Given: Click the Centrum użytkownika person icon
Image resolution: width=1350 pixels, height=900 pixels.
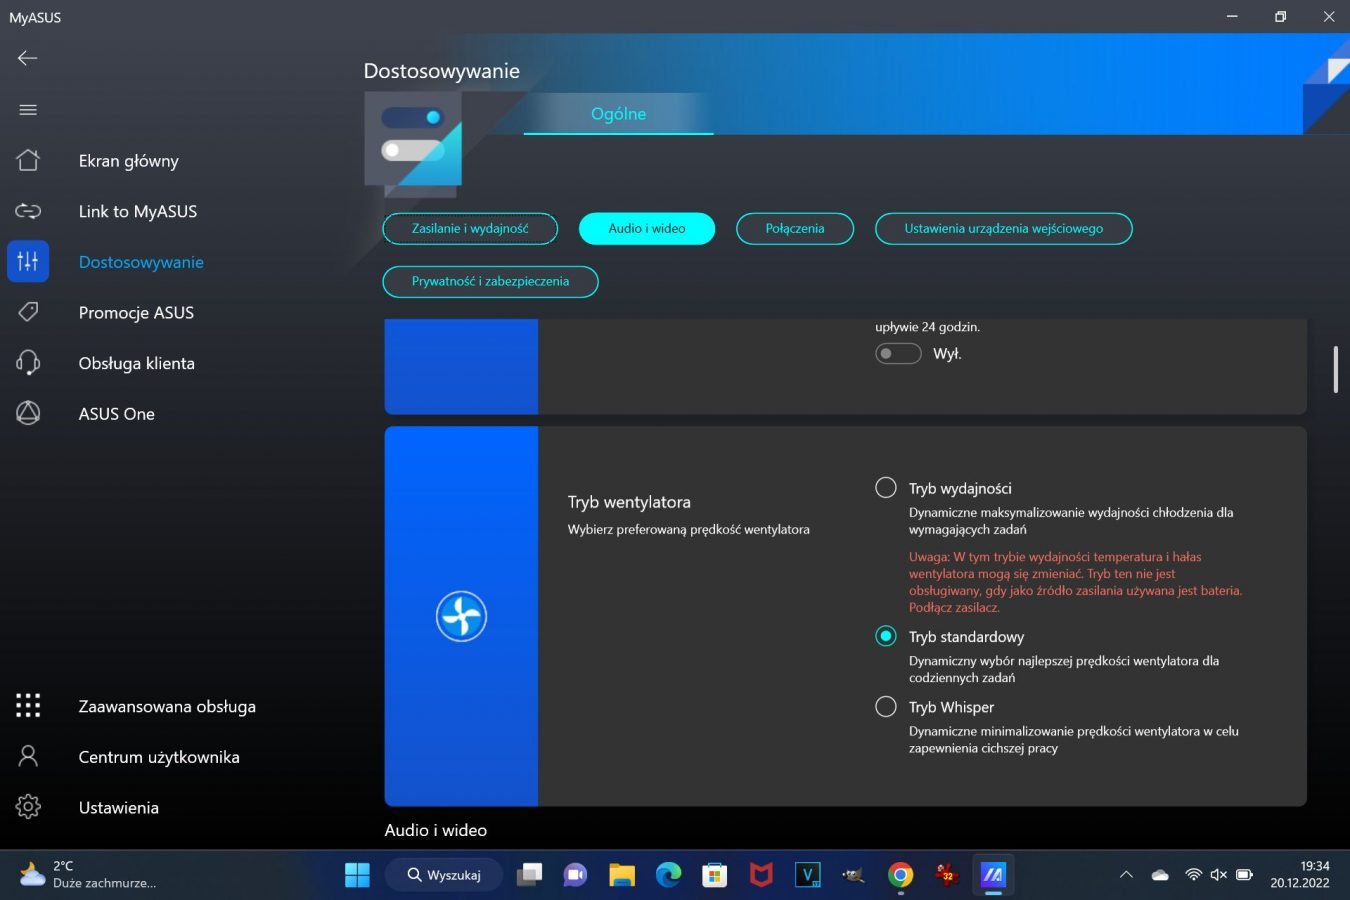Looking at the screenshot, I should [28, 756].
